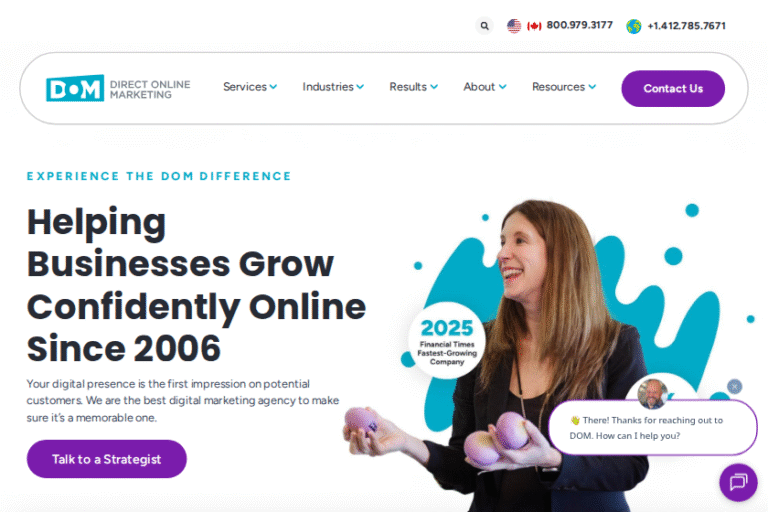Expand the Services dropdown chevron
The width and height of the screenshot is (768, 512).
(x=273, y=87)
